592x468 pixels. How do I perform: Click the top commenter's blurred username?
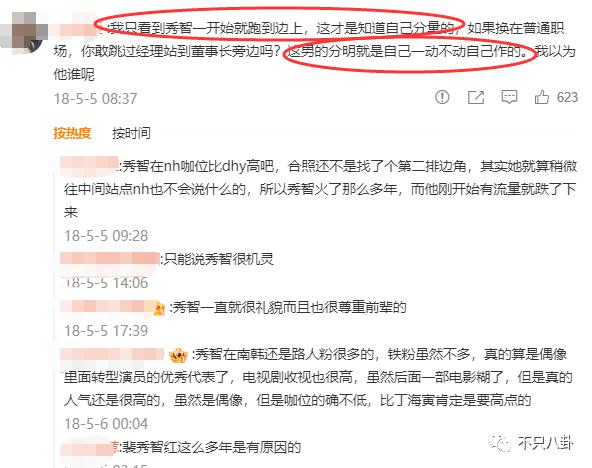pyautogui.click(x=77, y=27)
